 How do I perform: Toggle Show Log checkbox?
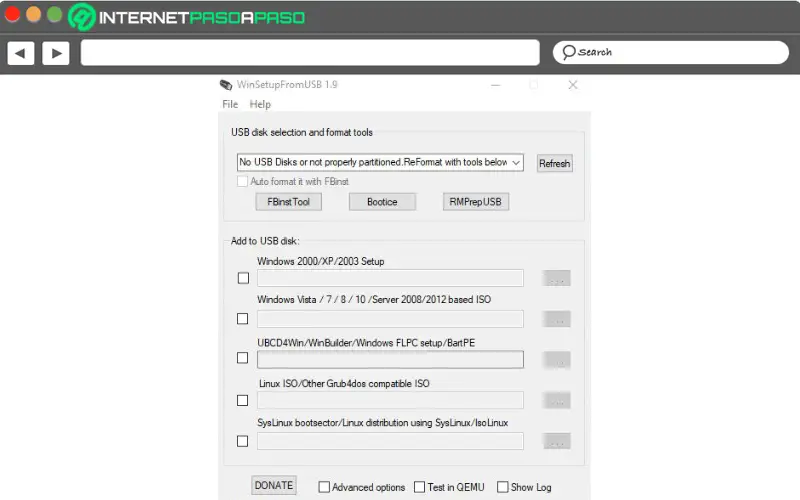[503, 487]
